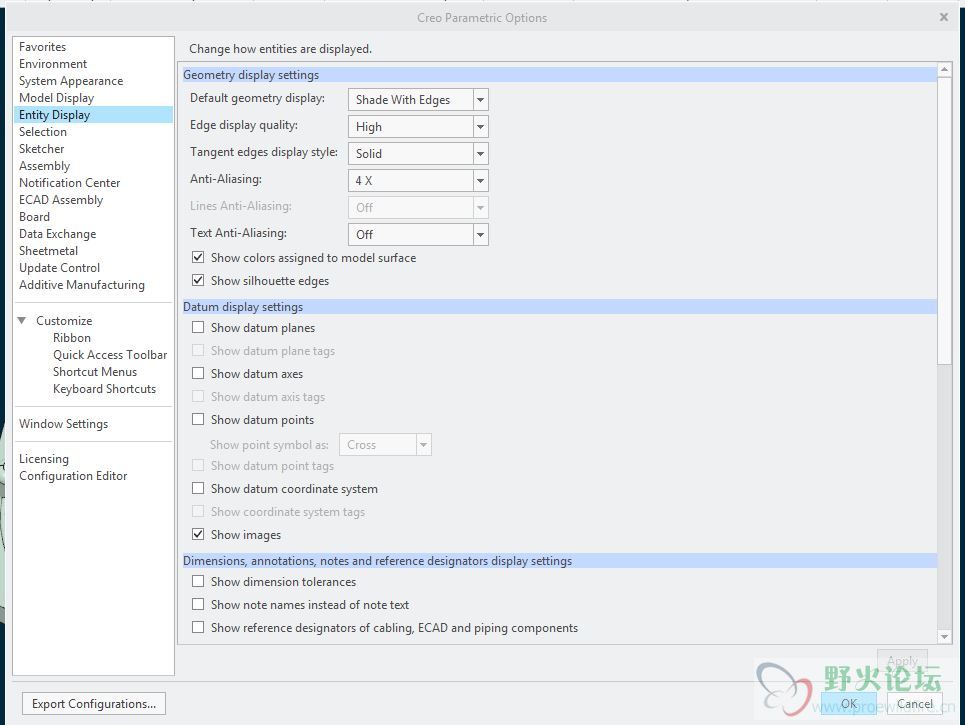Open Sketcher options page
The image size is (965, 725).
41,149
